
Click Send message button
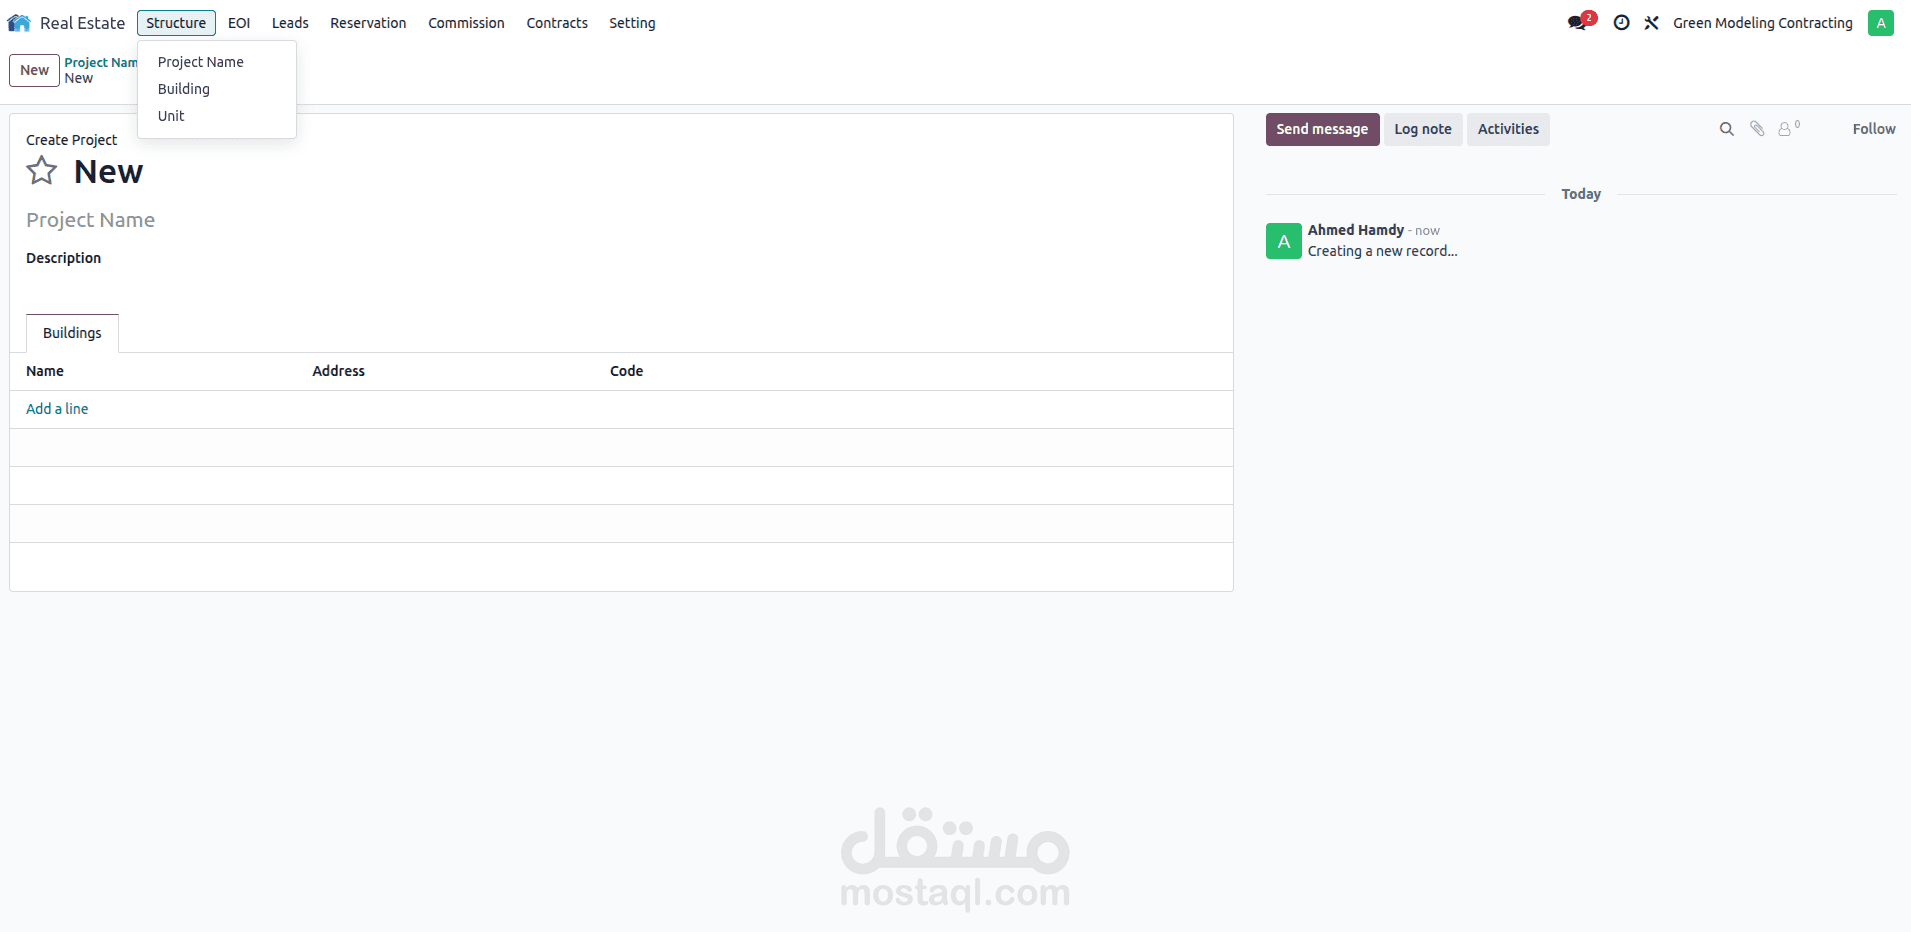1322,129
